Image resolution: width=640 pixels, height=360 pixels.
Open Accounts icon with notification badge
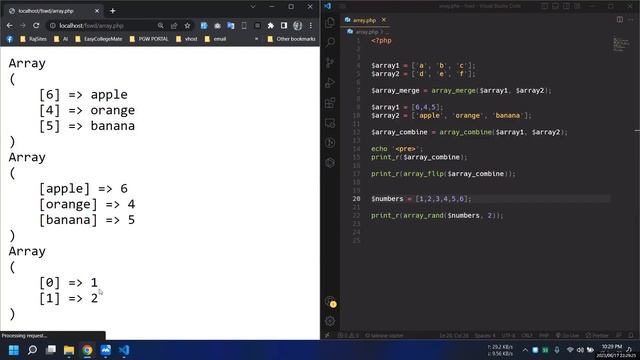pos(331,302)
